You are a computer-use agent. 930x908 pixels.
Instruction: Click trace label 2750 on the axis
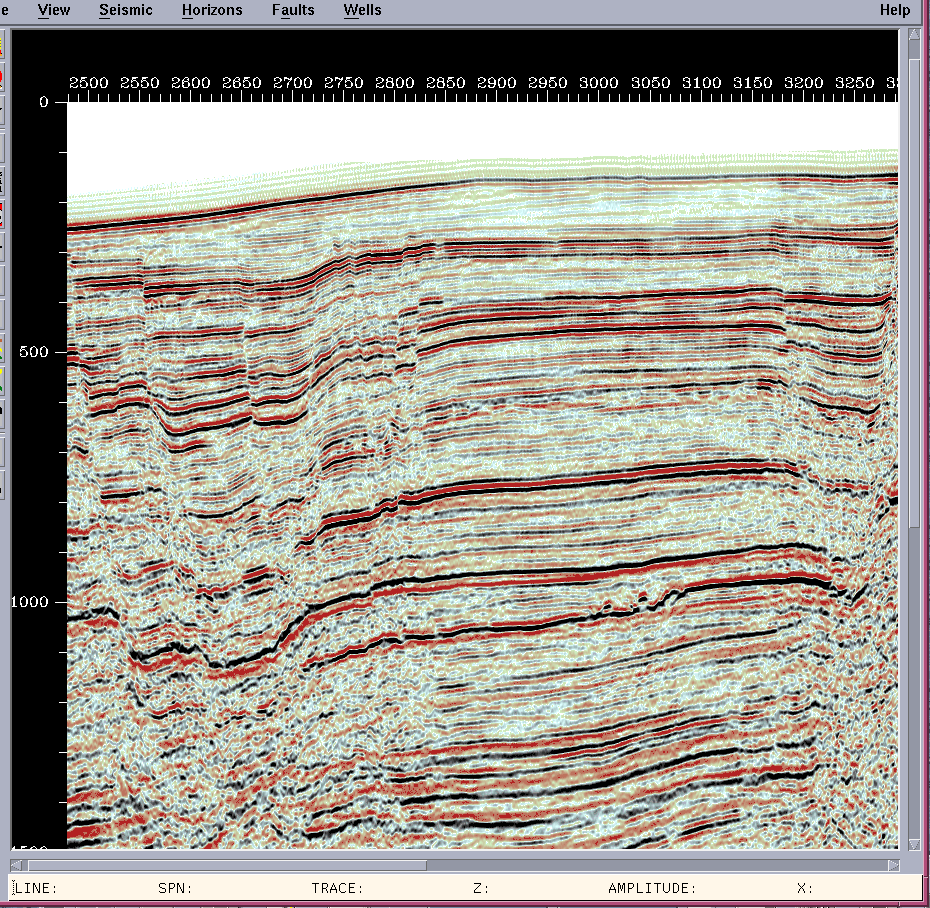[x=343, y=83]
